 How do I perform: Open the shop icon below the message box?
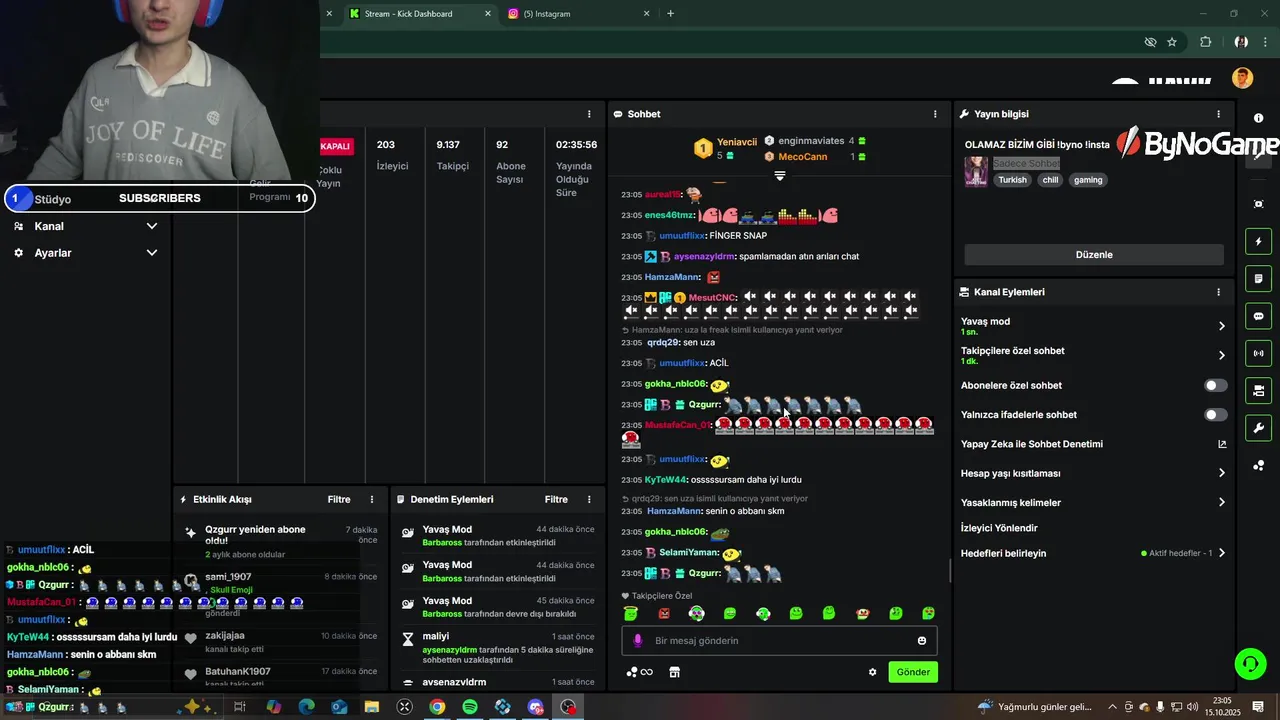[675, 672]
